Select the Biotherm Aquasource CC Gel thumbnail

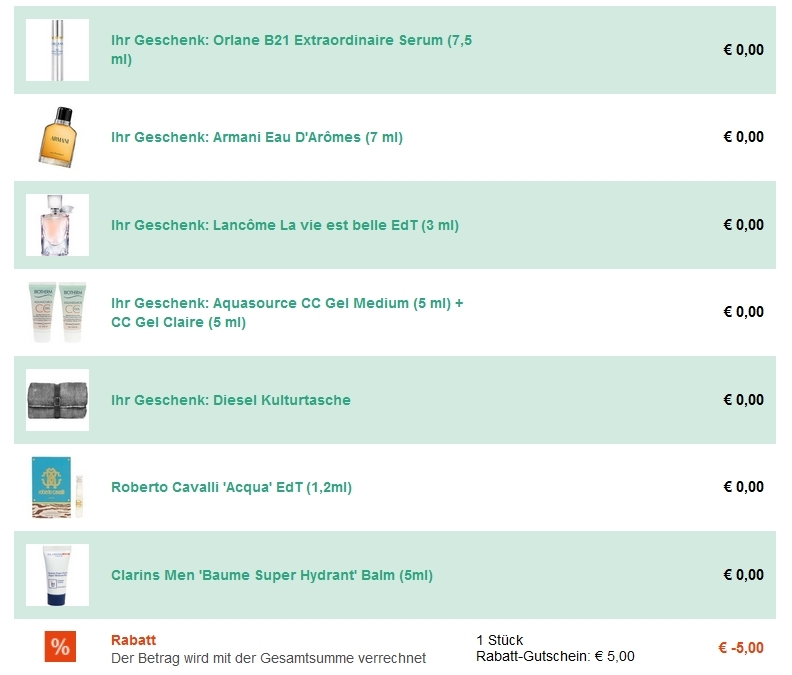57,312
